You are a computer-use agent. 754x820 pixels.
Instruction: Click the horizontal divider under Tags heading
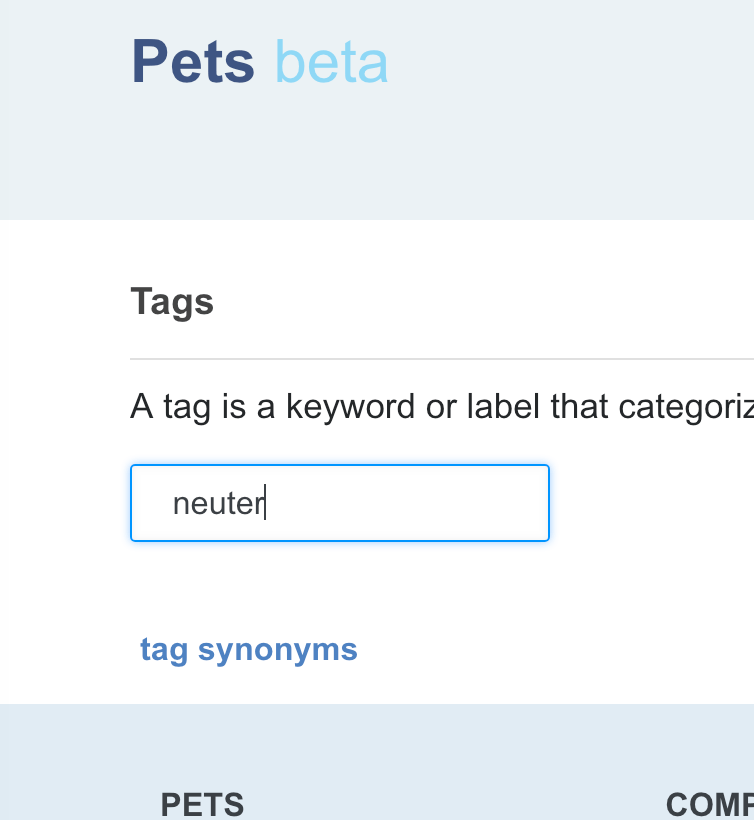click(441, 358)
